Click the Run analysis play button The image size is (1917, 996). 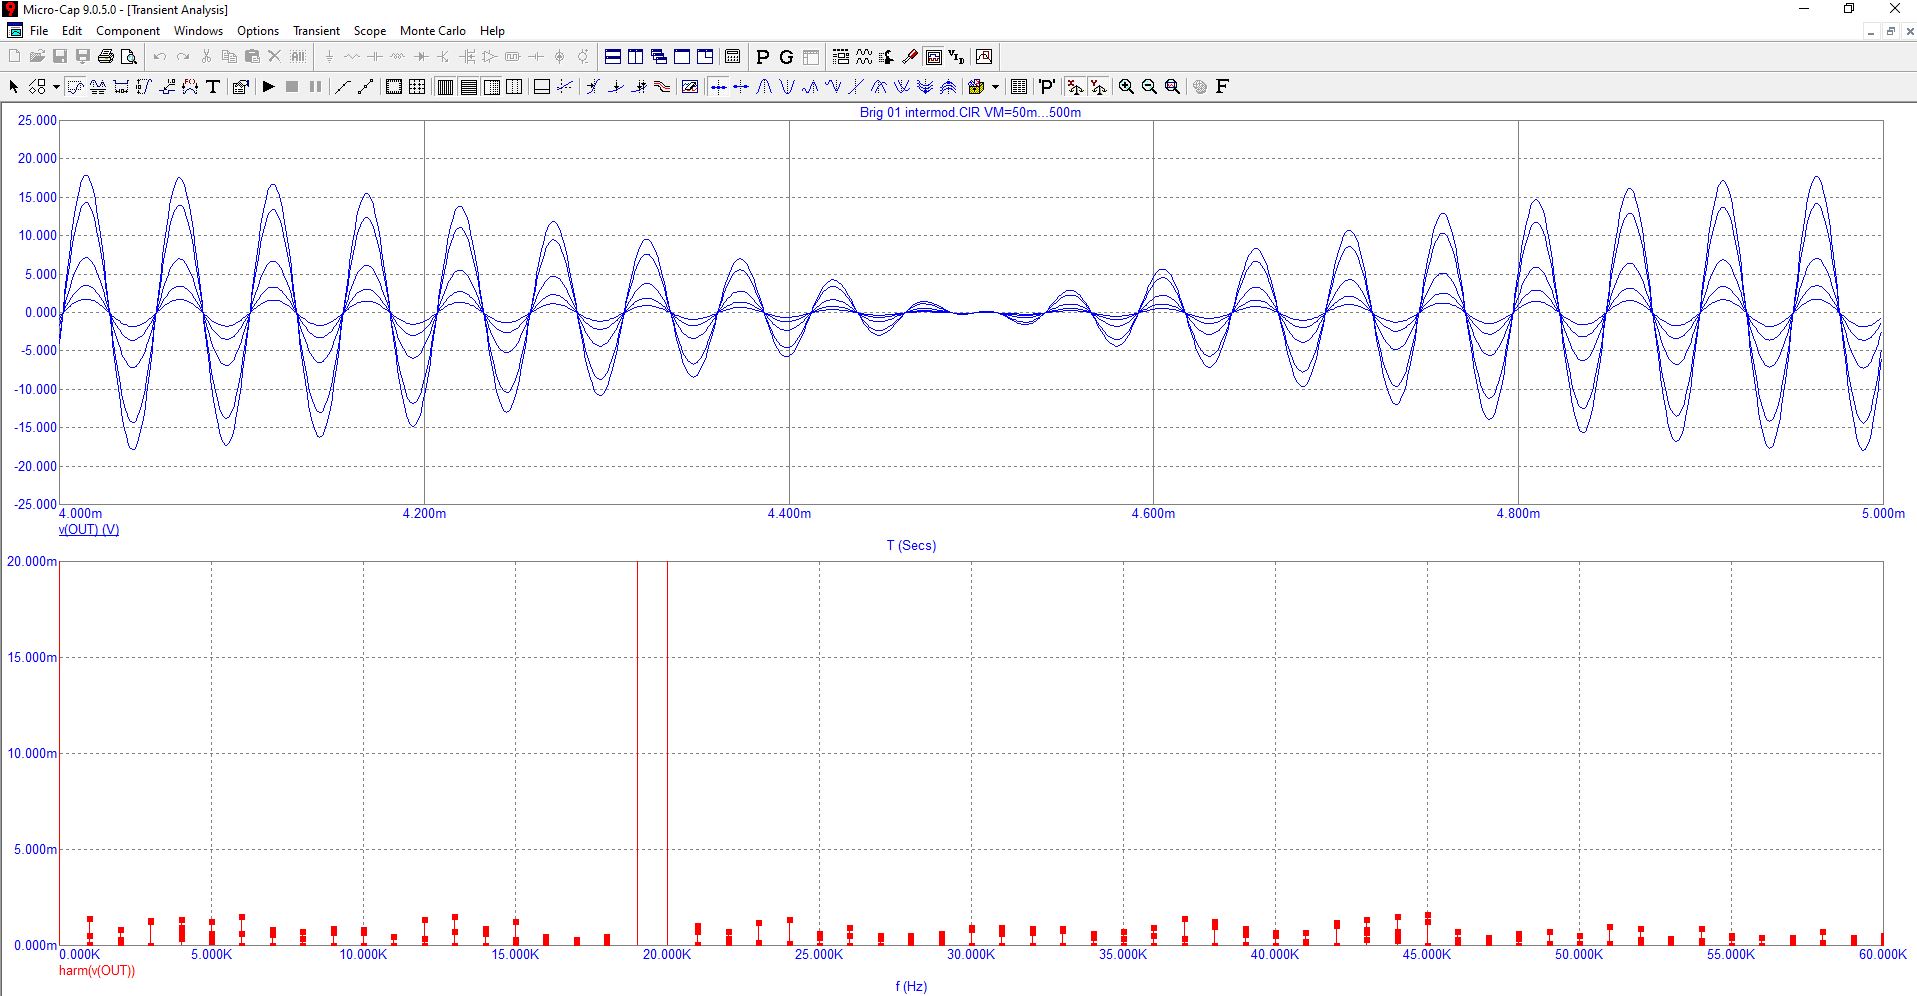pos(268,87)
